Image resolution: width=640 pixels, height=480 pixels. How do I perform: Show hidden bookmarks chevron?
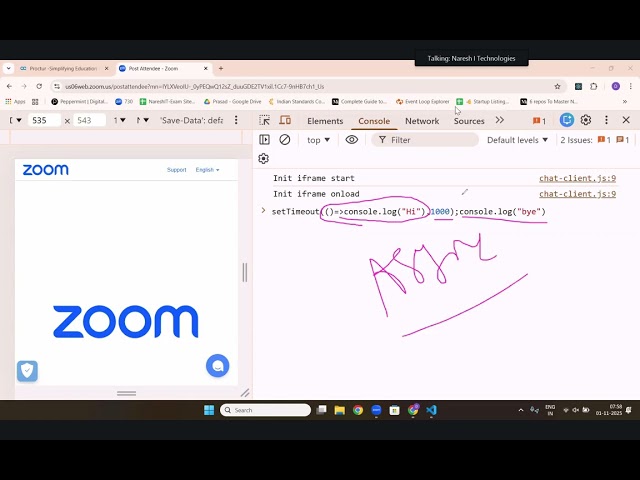[x=624, y=102]
